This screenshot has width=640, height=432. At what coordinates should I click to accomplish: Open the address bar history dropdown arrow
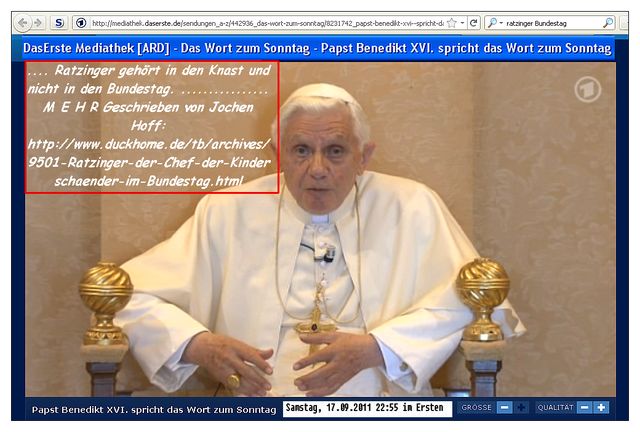[462, 23]
